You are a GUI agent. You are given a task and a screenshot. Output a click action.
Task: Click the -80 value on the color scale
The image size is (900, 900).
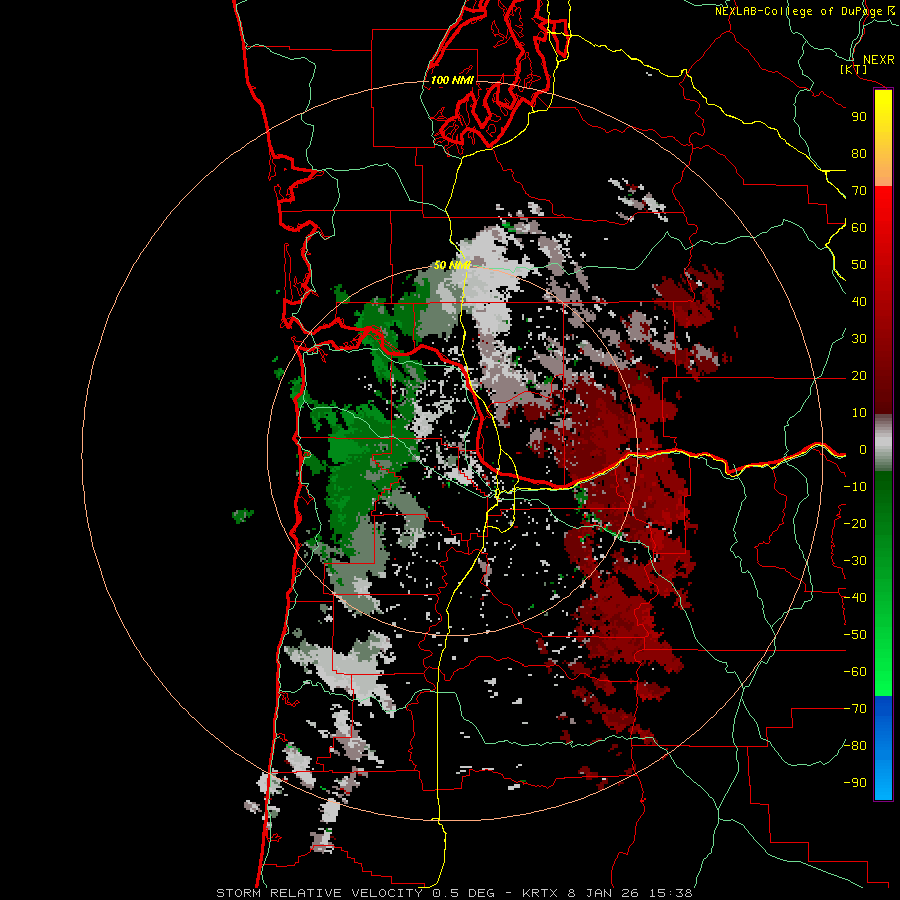855,746
